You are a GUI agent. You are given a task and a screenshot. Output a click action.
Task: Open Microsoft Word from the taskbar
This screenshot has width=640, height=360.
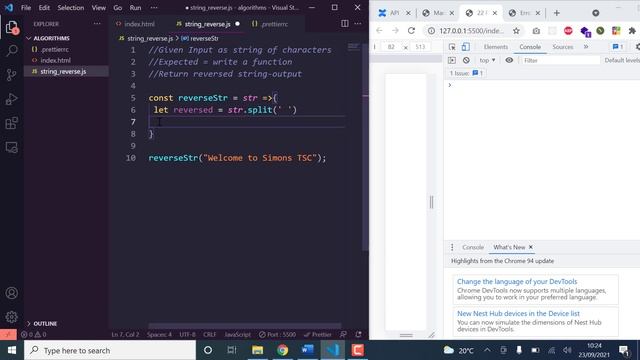(x=307, y=350)
